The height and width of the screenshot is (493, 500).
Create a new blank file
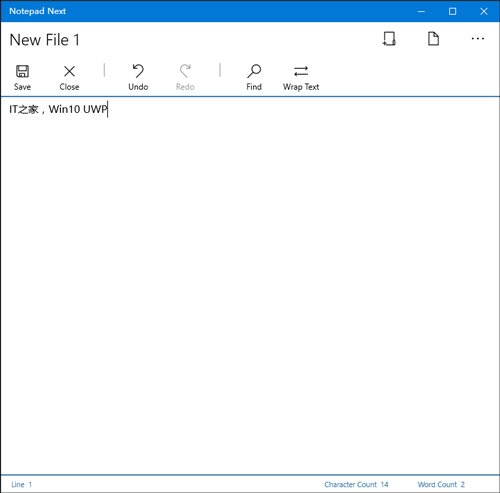(x=433, y=39)
